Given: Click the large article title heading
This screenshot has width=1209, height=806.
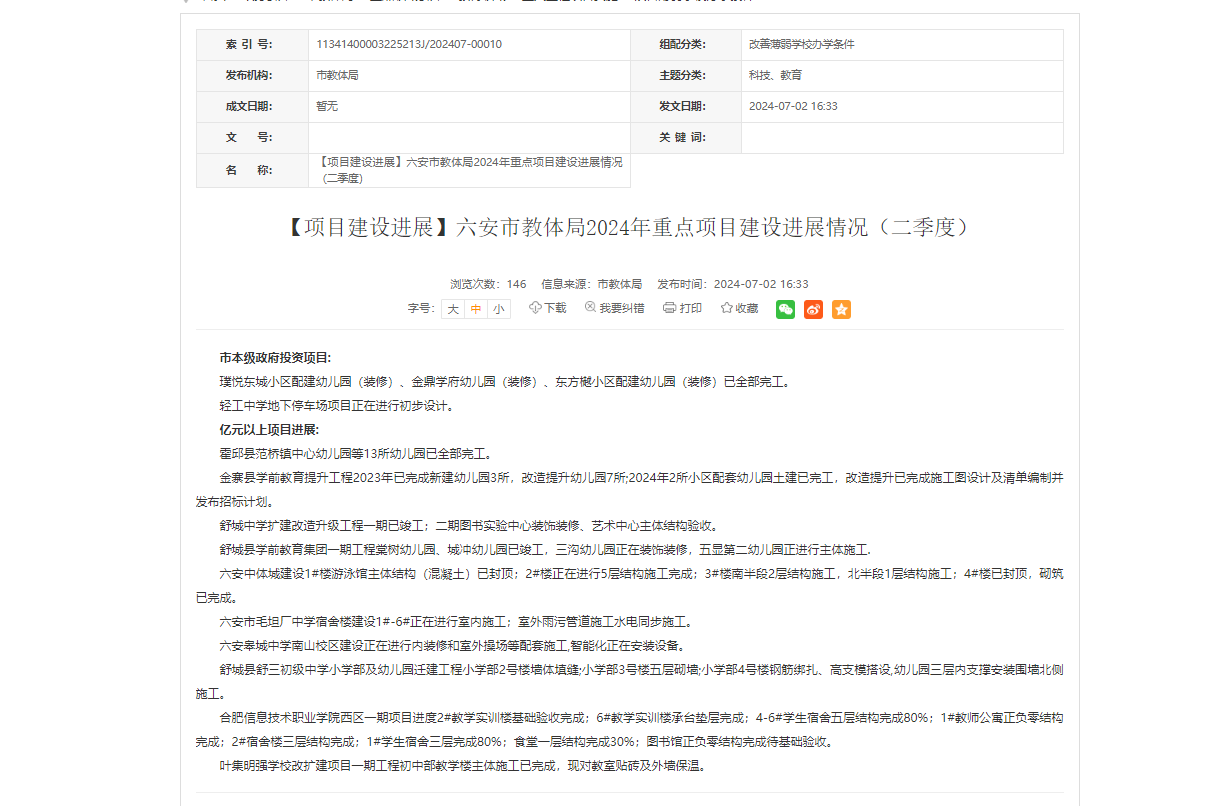Looking at the screenshot, I should click(x=629, y=228).
